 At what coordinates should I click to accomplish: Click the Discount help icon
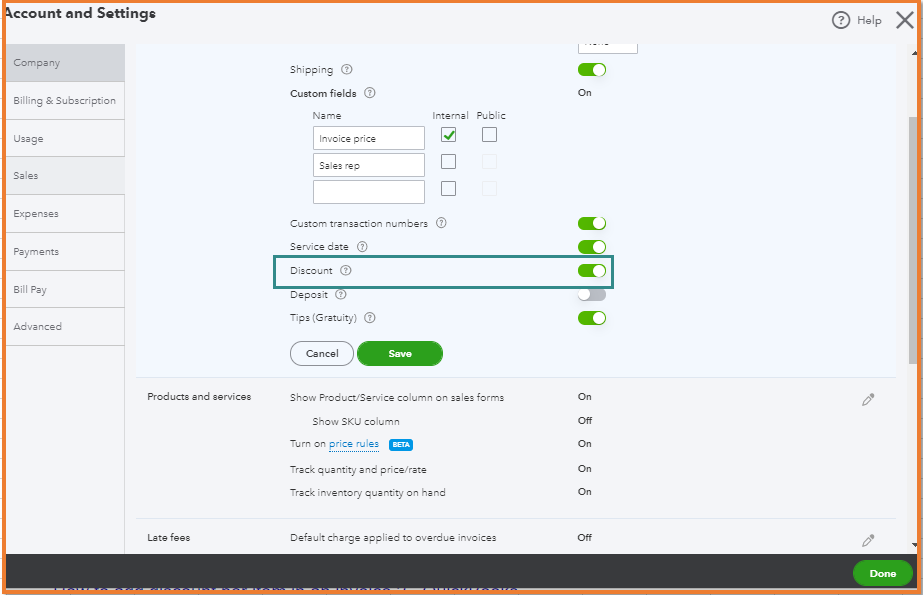point(346,271)
